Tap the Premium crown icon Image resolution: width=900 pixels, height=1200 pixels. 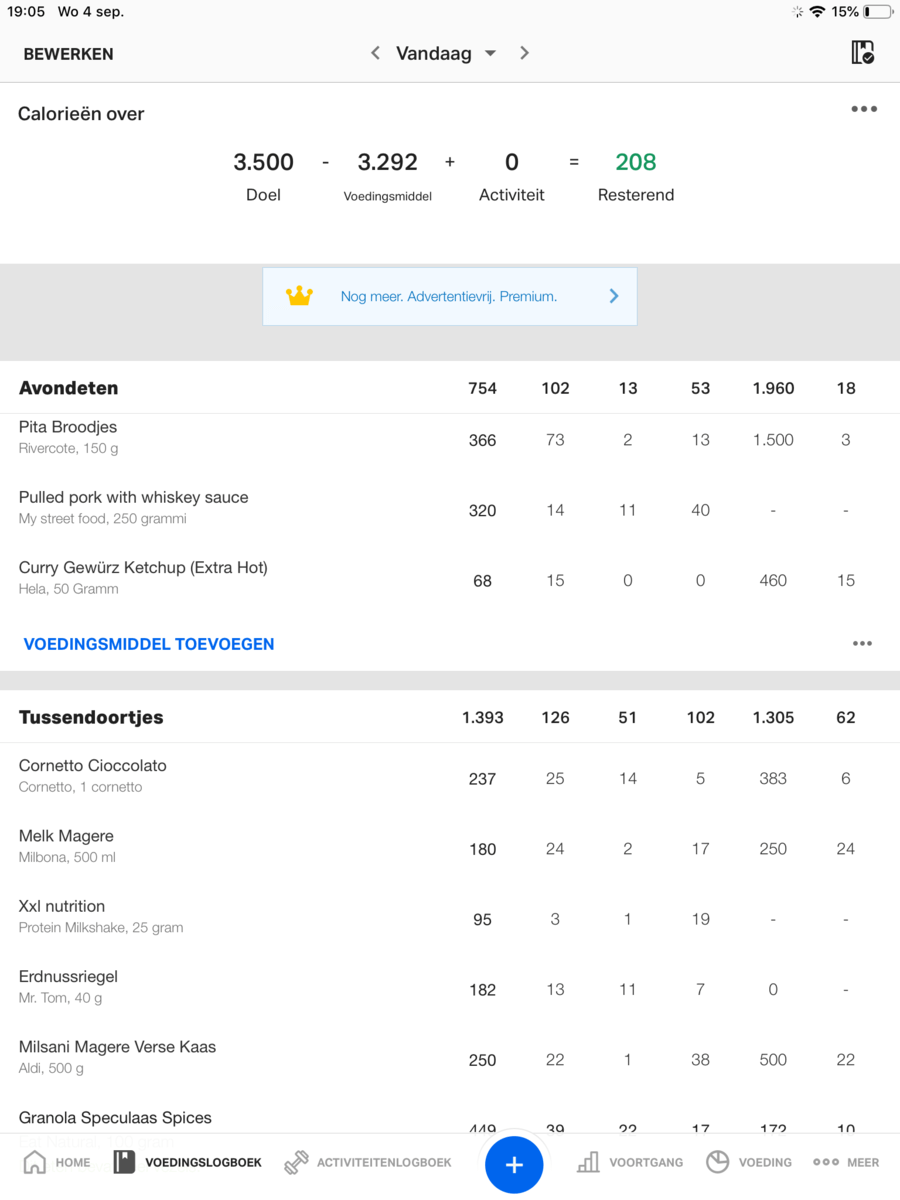click(299, 296)
